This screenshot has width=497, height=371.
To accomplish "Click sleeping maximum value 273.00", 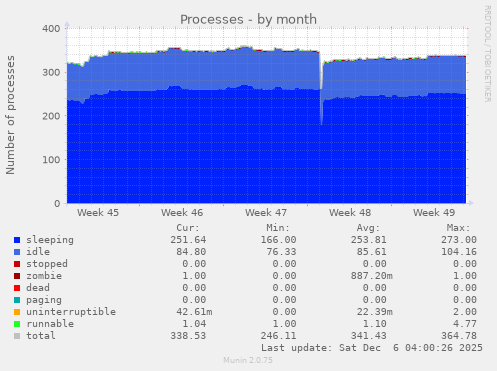I will (459, 240).
